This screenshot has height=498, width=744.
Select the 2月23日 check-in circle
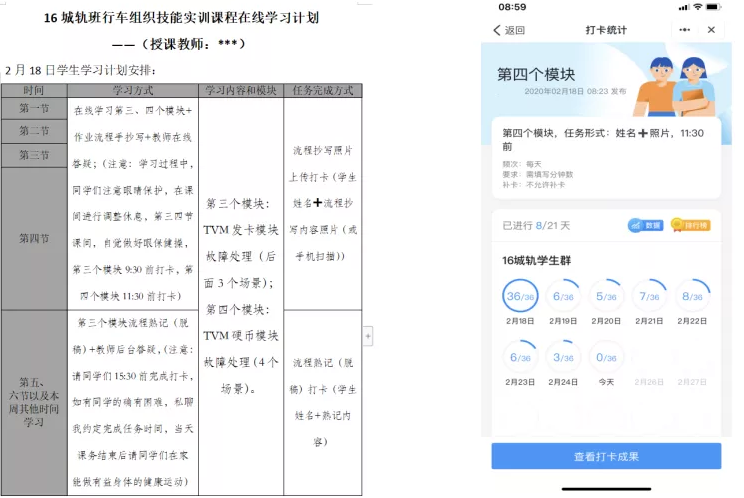click(x=520, y=357)
